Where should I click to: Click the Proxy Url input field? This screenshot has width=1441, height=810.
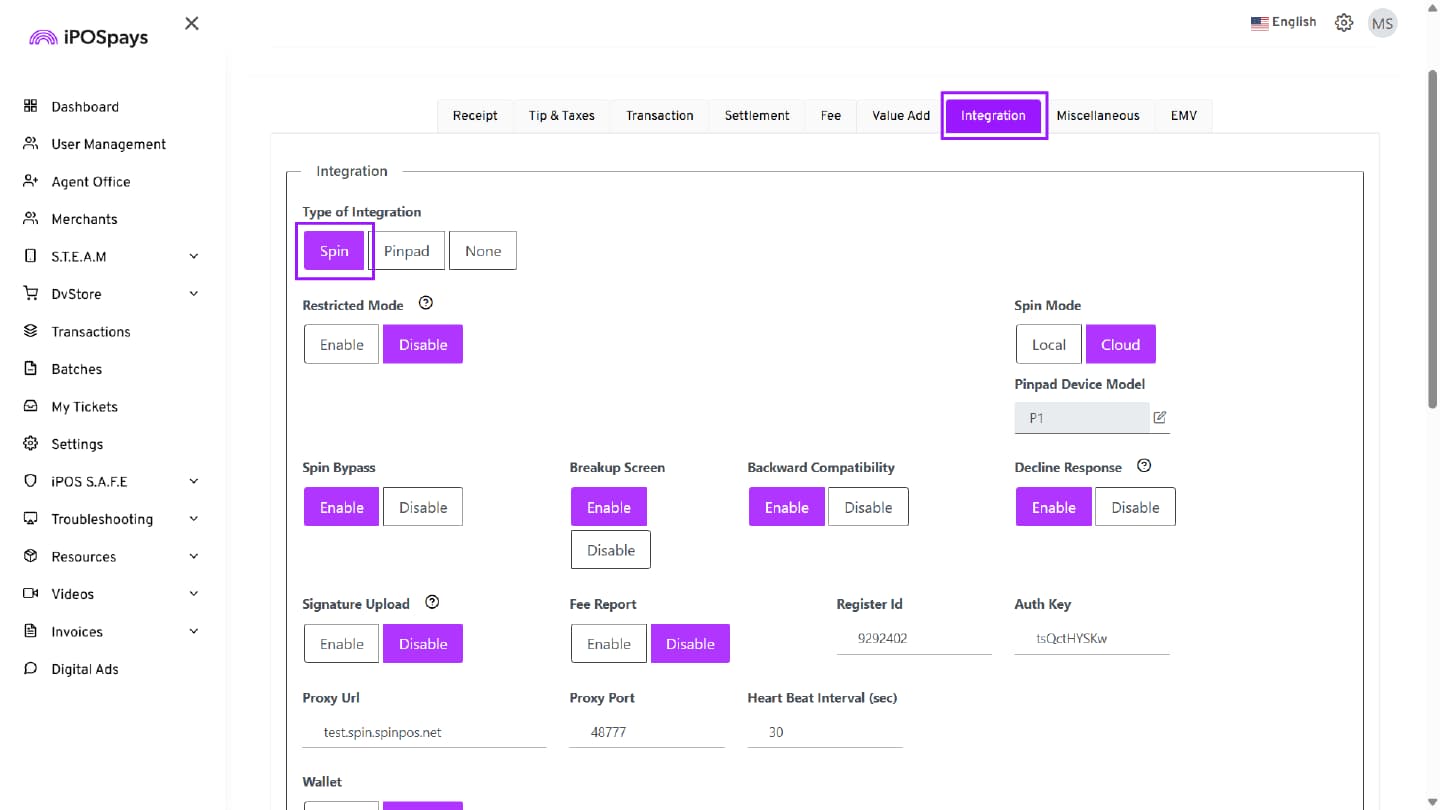tap(424, 733)
